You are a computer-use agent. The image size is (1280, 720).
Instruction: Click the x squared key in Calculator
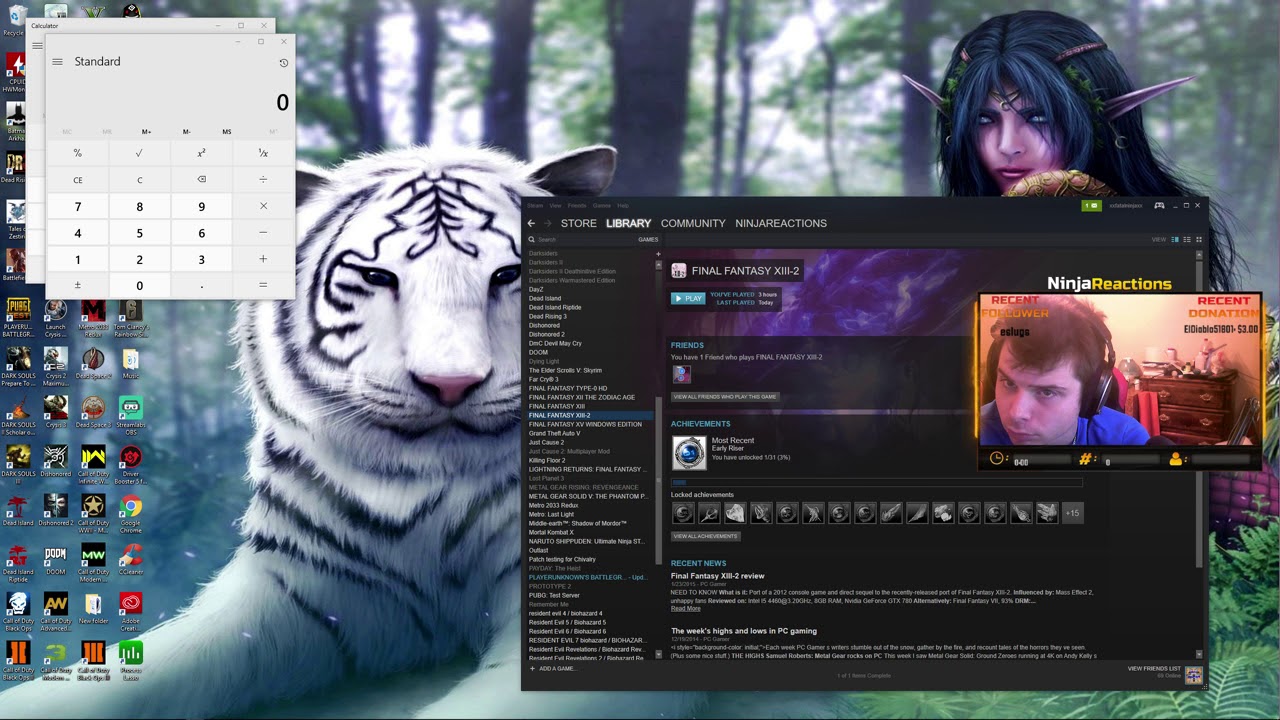click(201, 153)
